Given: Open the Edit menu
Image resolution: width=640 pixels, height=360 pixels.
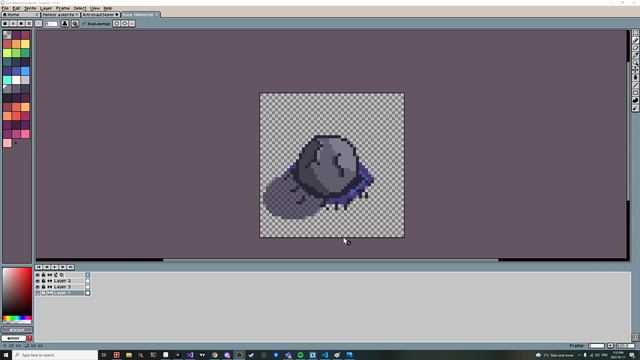Looking at the screenshot, I should click(16, 8).
